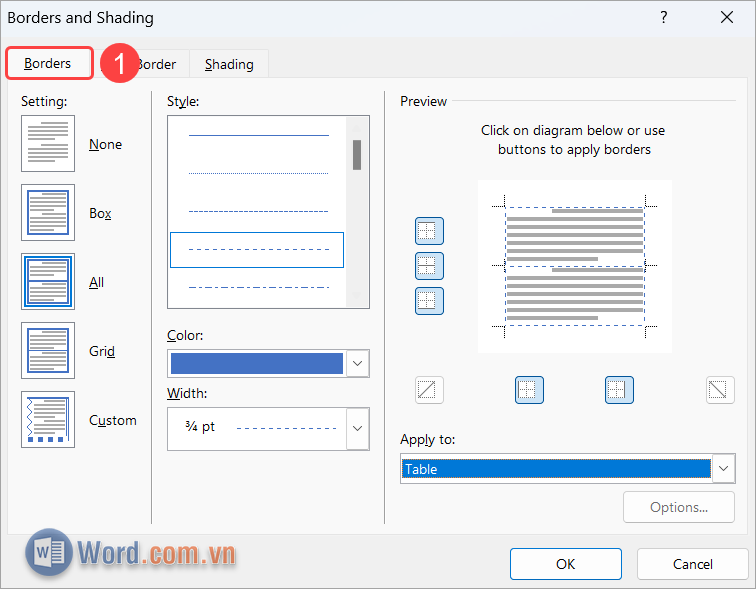Open the Borders tab
The image size is (756, 589).
pos(48,64)
